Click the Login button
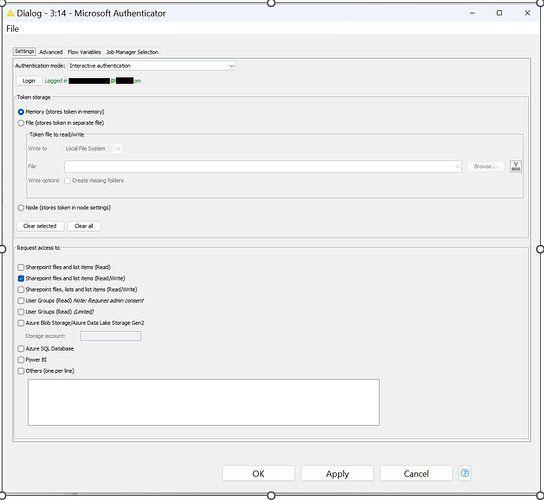Viewport: 544px width, 500px height. tap(29, 81)
